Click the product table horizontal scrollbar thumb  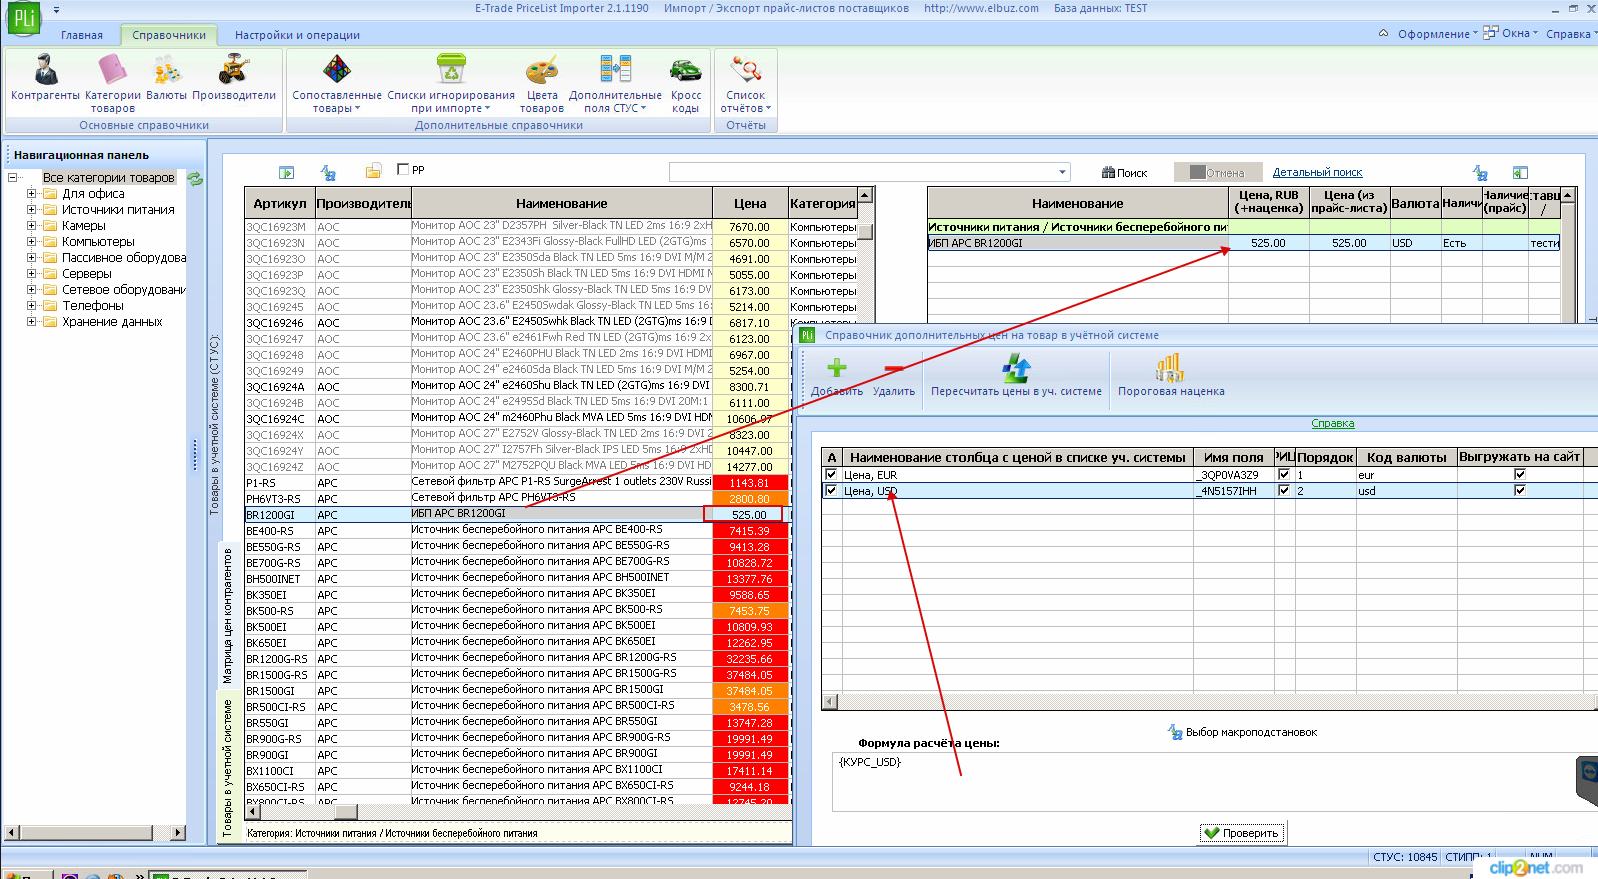point(345,812)
